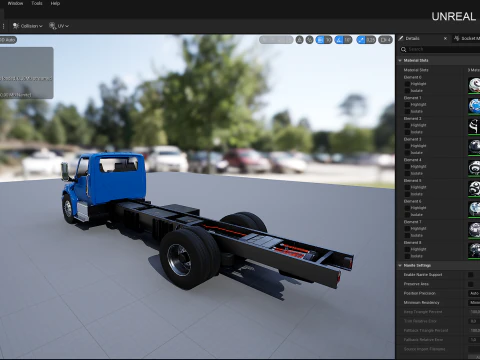Change rotation snap angle value
This screenshot has width=480, height=360.
click(x=348, y=40)
